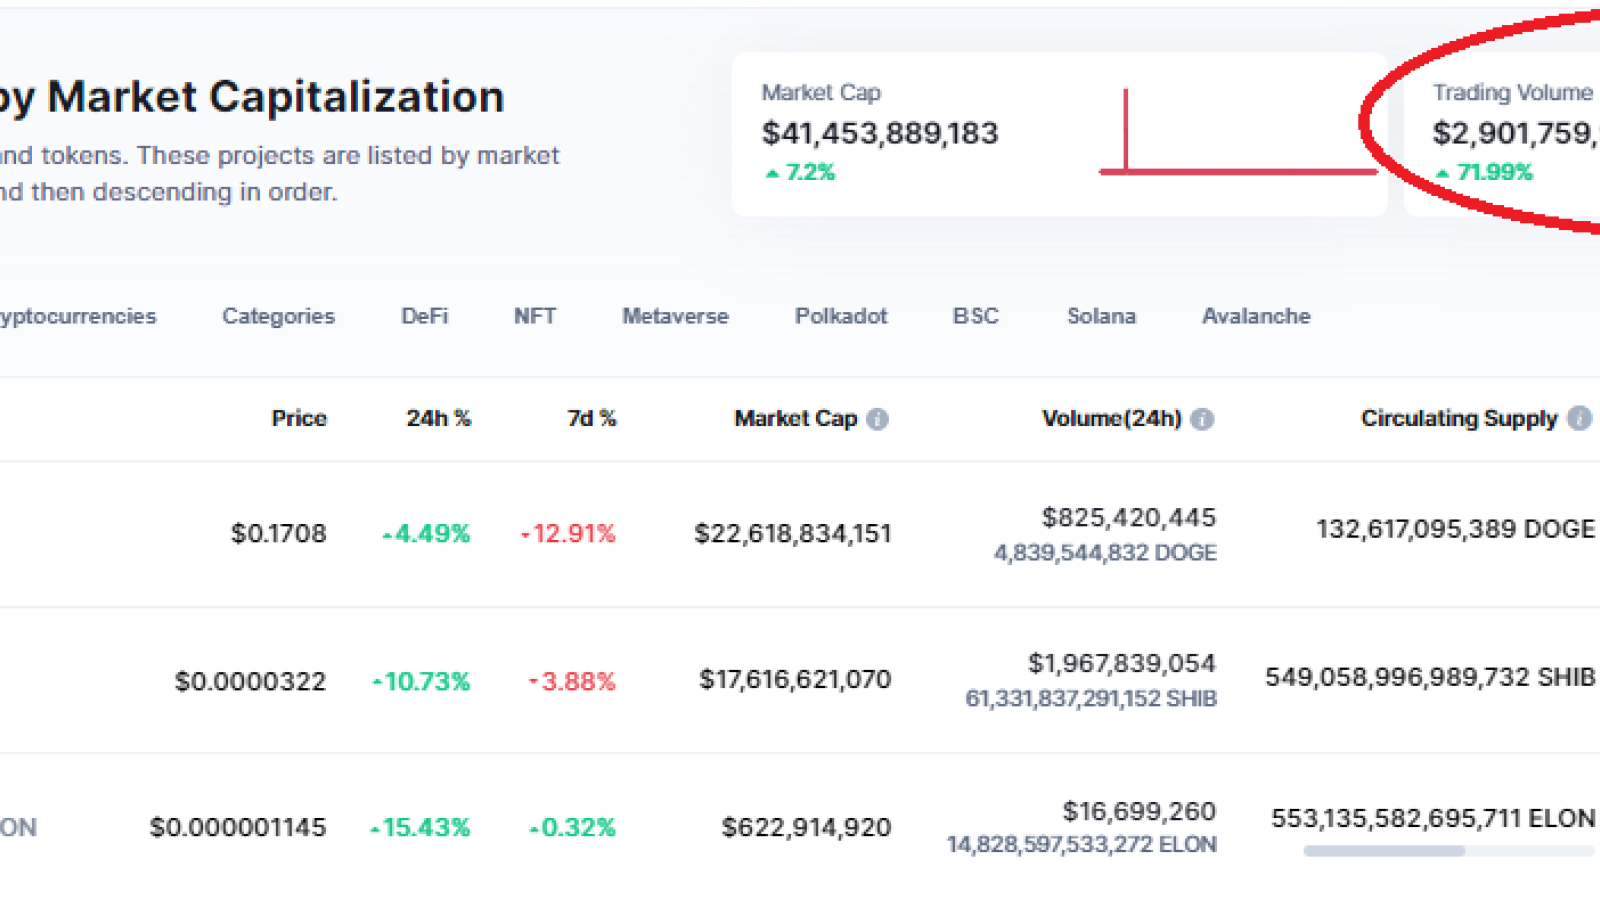Image resolution: width=1600 pixels, height=900 pixels.
Task: Switch to the Metaverse tab
Action: pyautogui.click(x=675, y=316)
